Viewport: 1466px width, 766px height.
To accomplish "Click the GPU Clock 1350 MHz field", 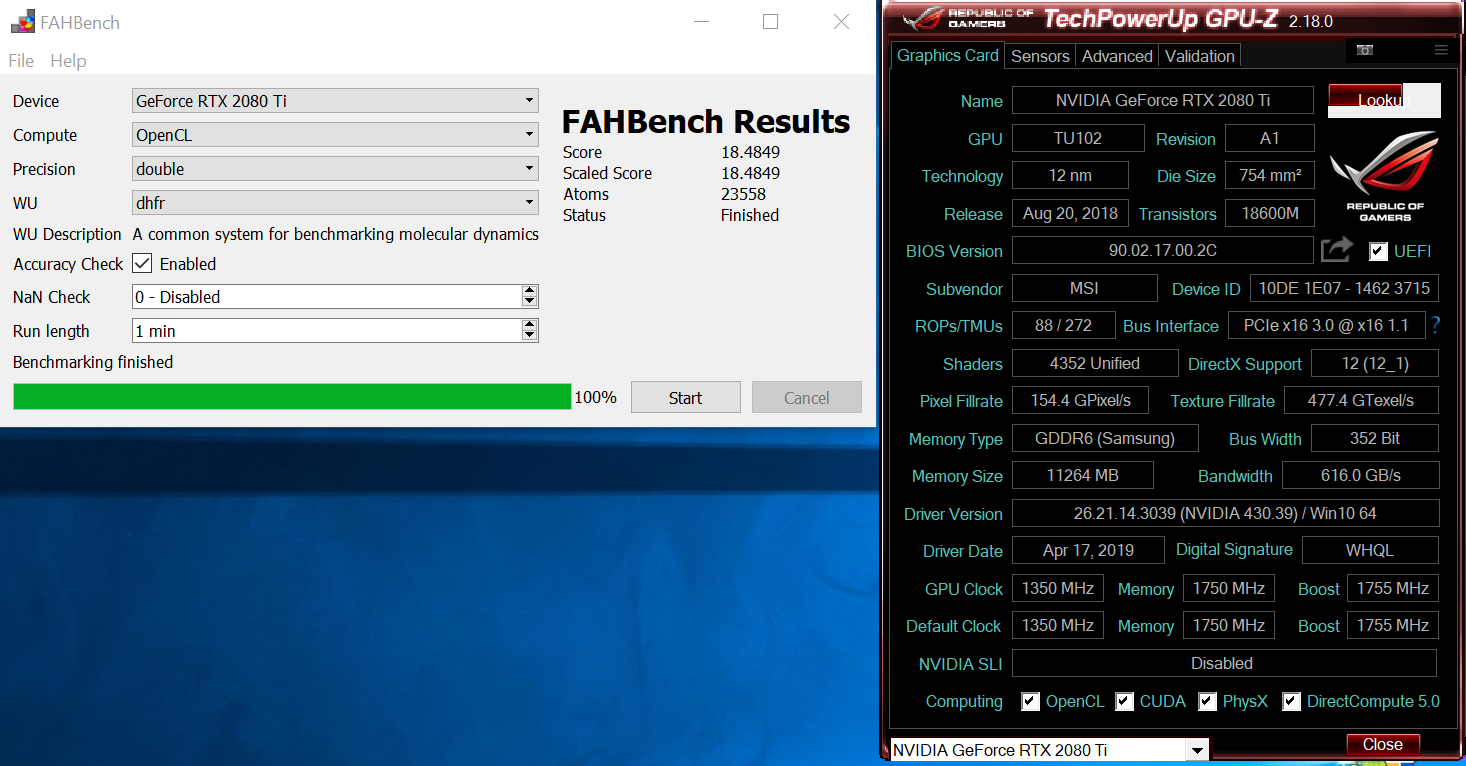I will coord(1058,588).
